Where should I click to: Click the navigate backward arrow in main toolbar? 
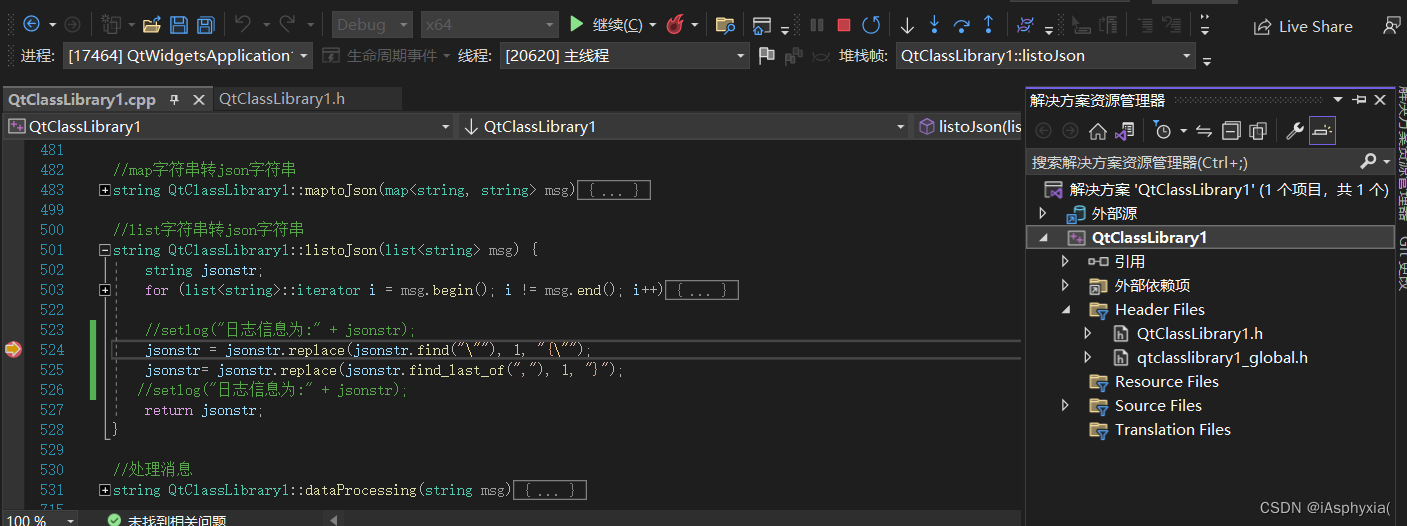[31, 24]
